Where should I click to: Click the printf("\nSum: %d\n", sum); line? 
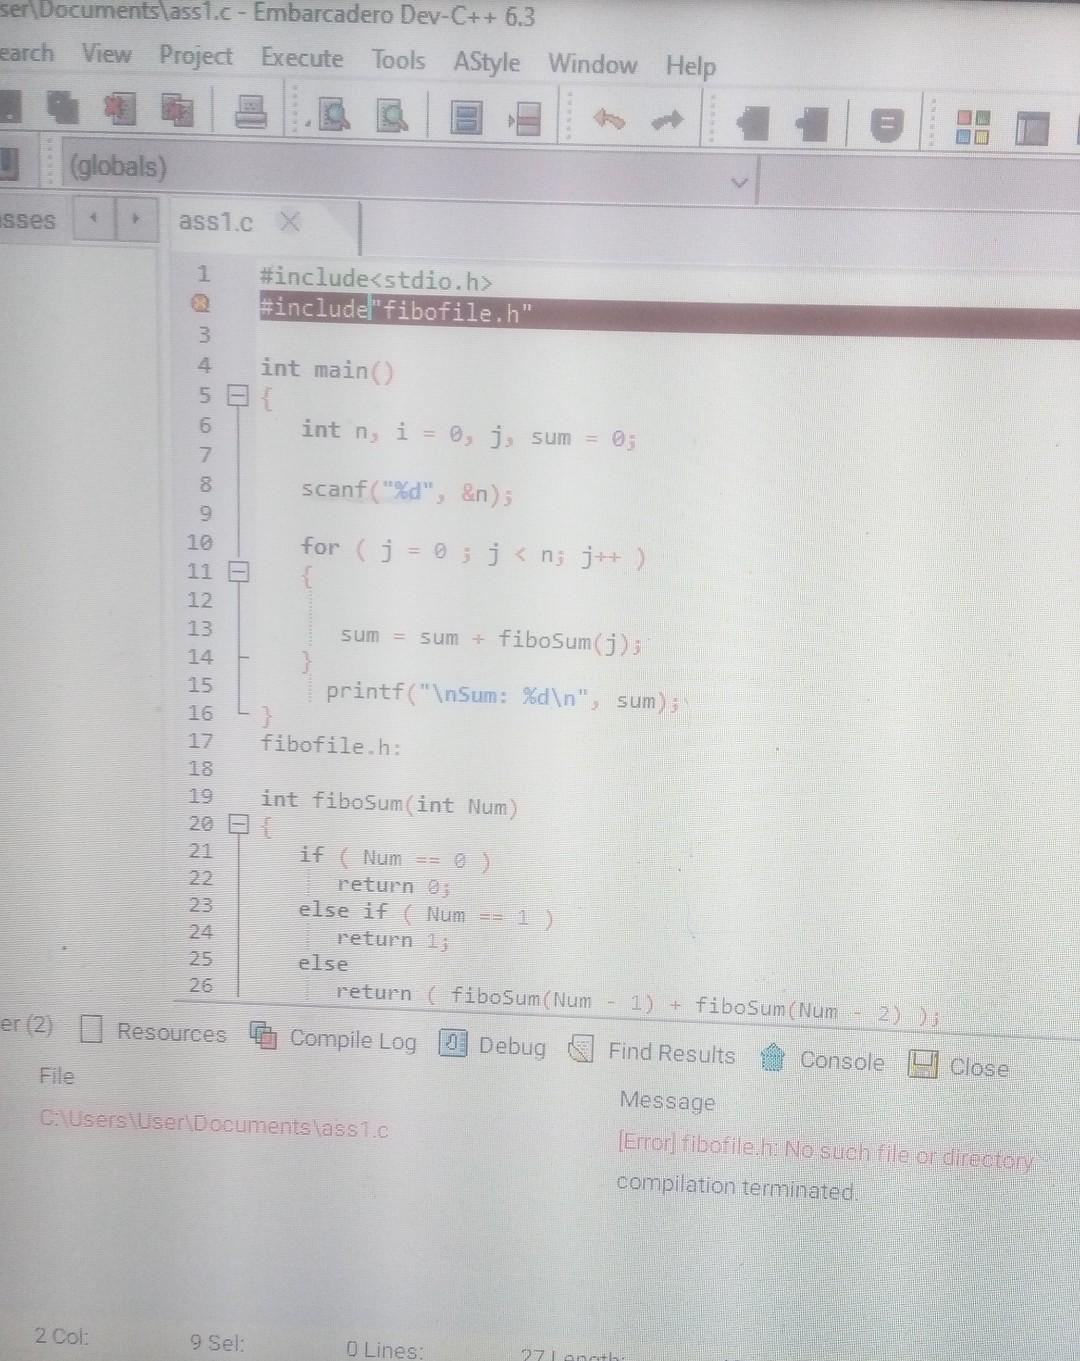pos(503,696)
